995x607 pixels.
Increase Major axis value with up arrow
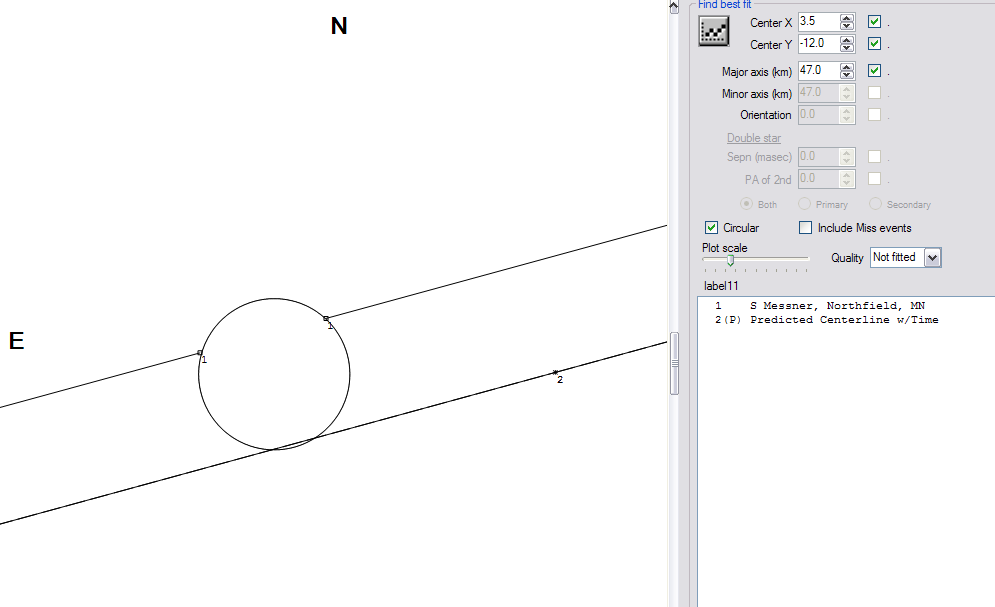pyautogui.click(x=847, y=67)
